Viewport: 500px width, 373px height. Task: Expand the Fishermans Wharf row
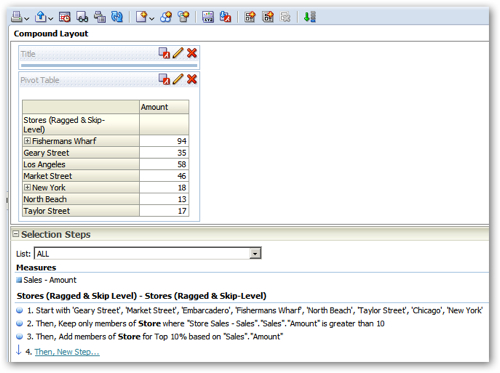27,141
